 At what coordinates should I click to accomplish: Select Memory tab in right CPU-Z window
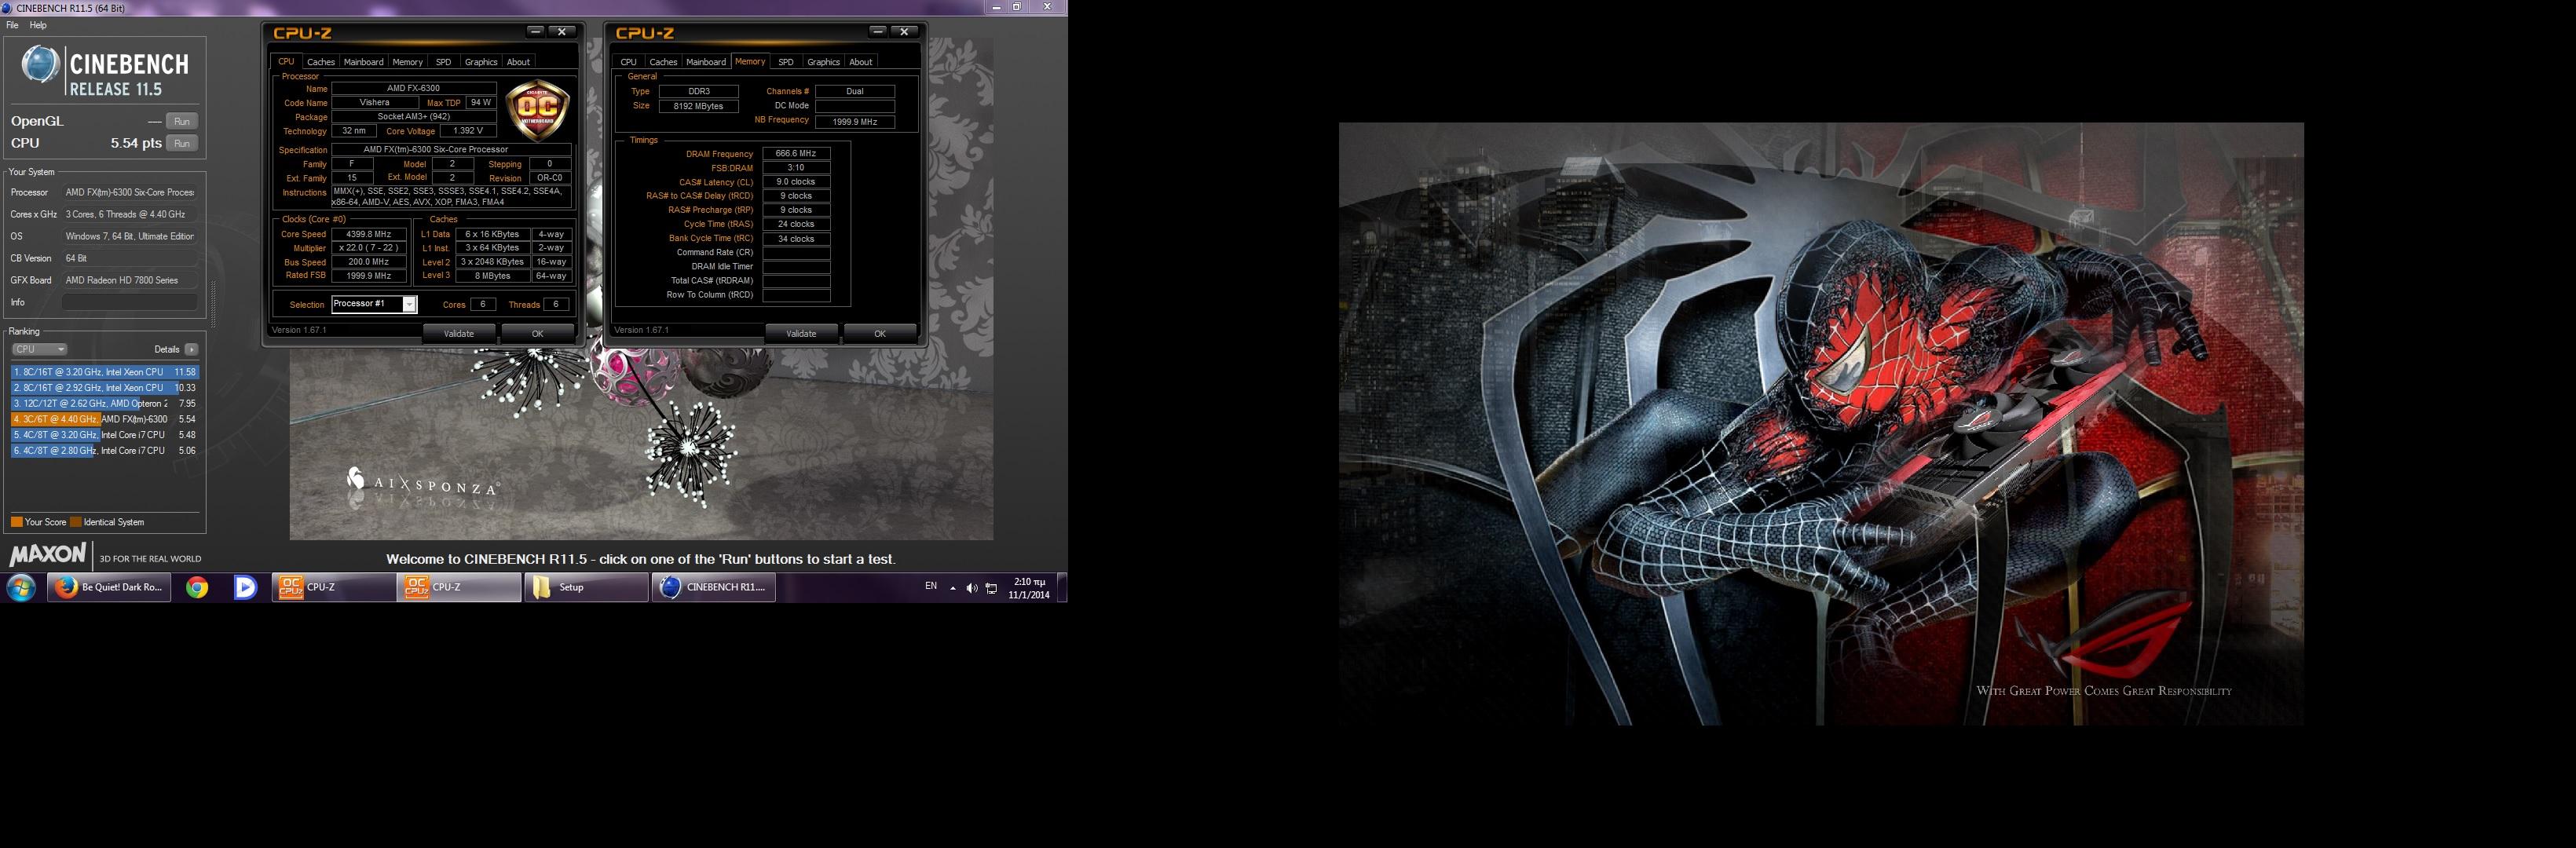click(x=750, y=61)
